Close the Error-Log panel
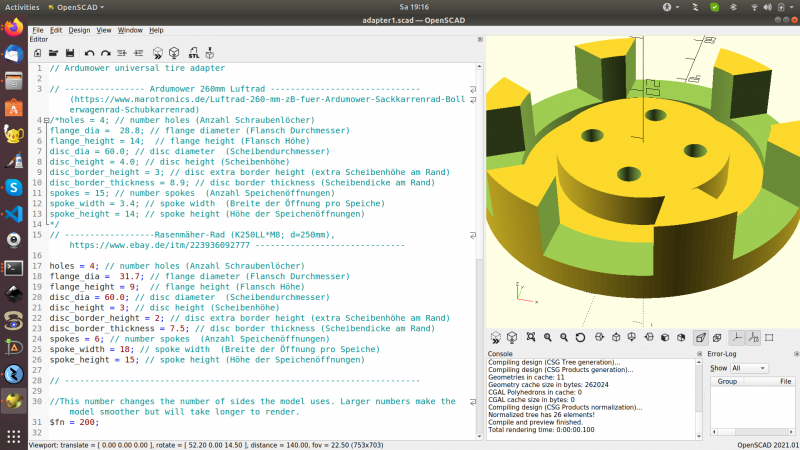 click(x=796, y=354)
